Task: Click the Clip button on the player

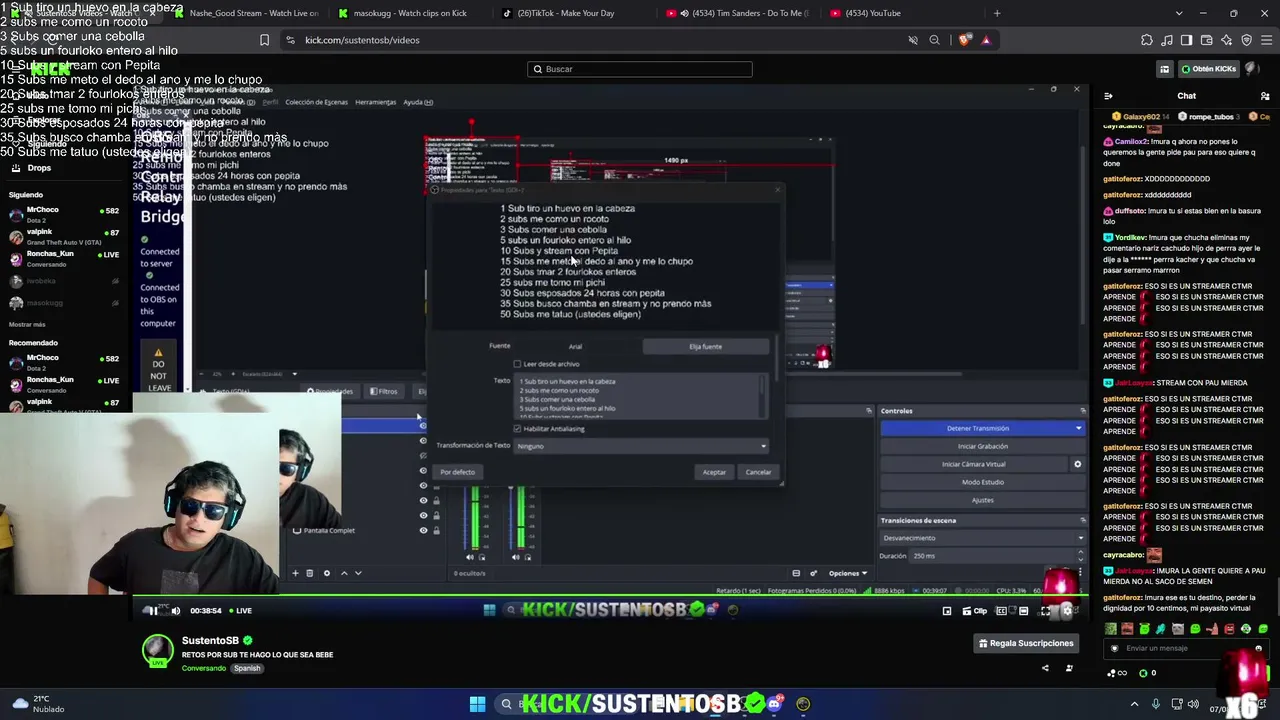Action: [974, 611]
